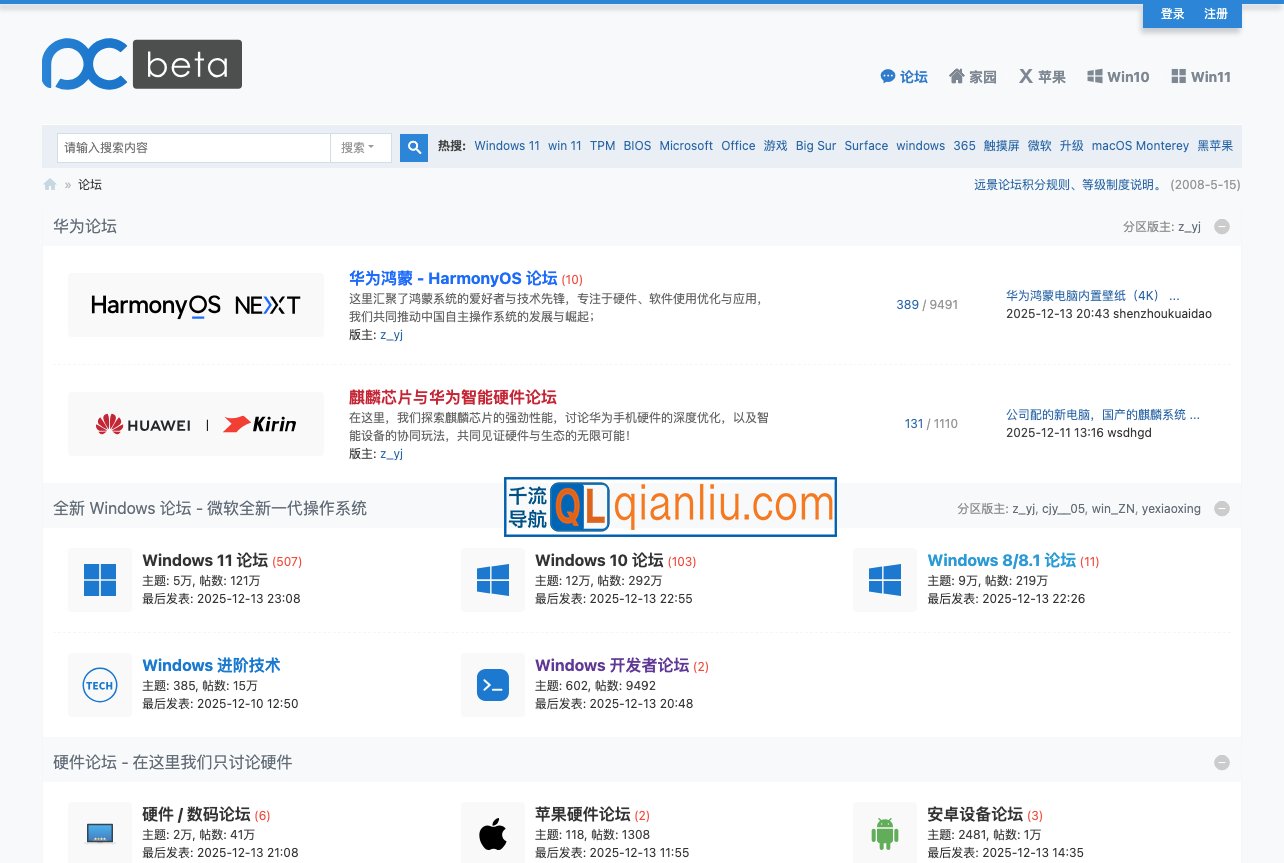
Task: Click the blue search magnifier button
Action: coord(414,147)
